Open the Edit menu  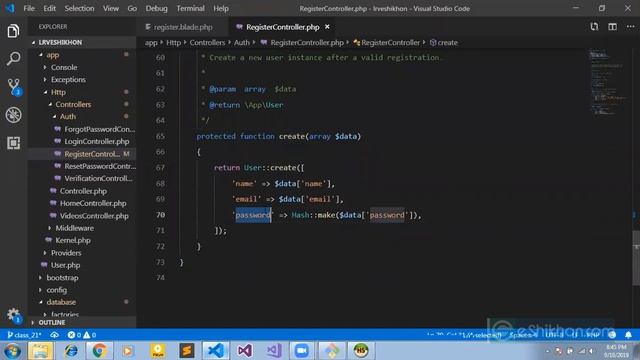49,8
